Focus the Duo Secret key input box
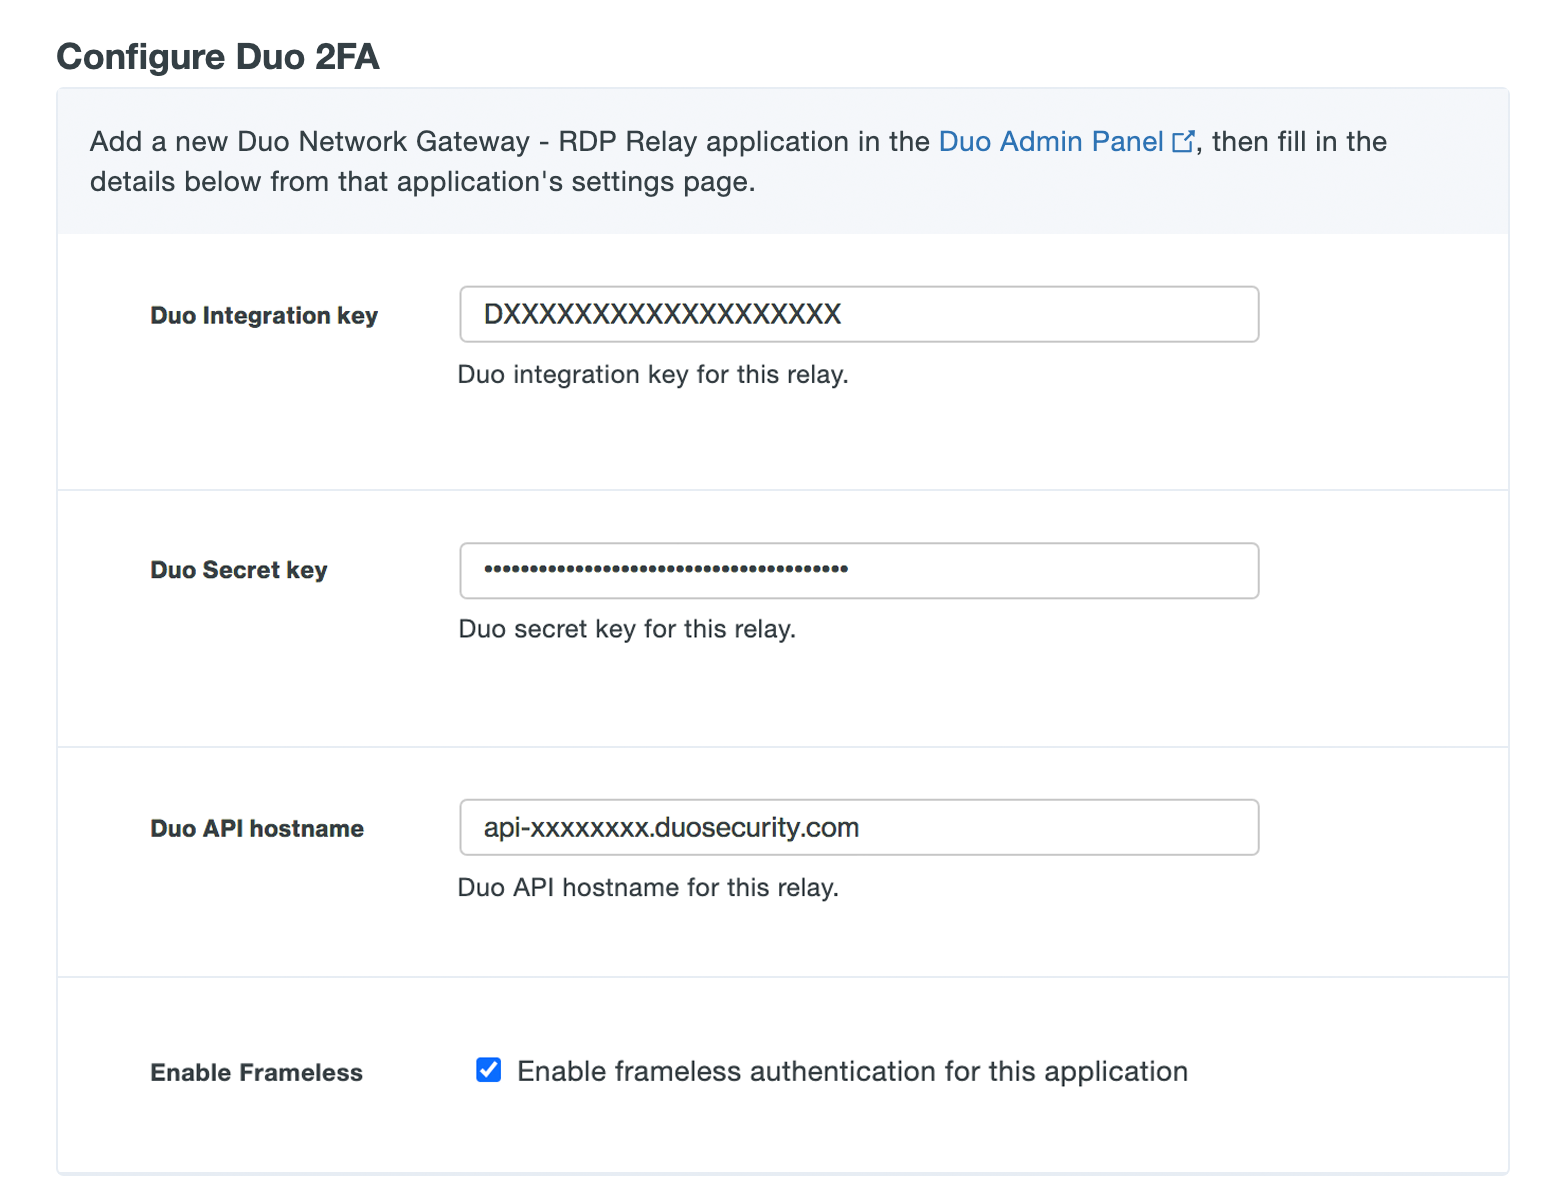This screenshot has width=1566, height=1199. 858,570
